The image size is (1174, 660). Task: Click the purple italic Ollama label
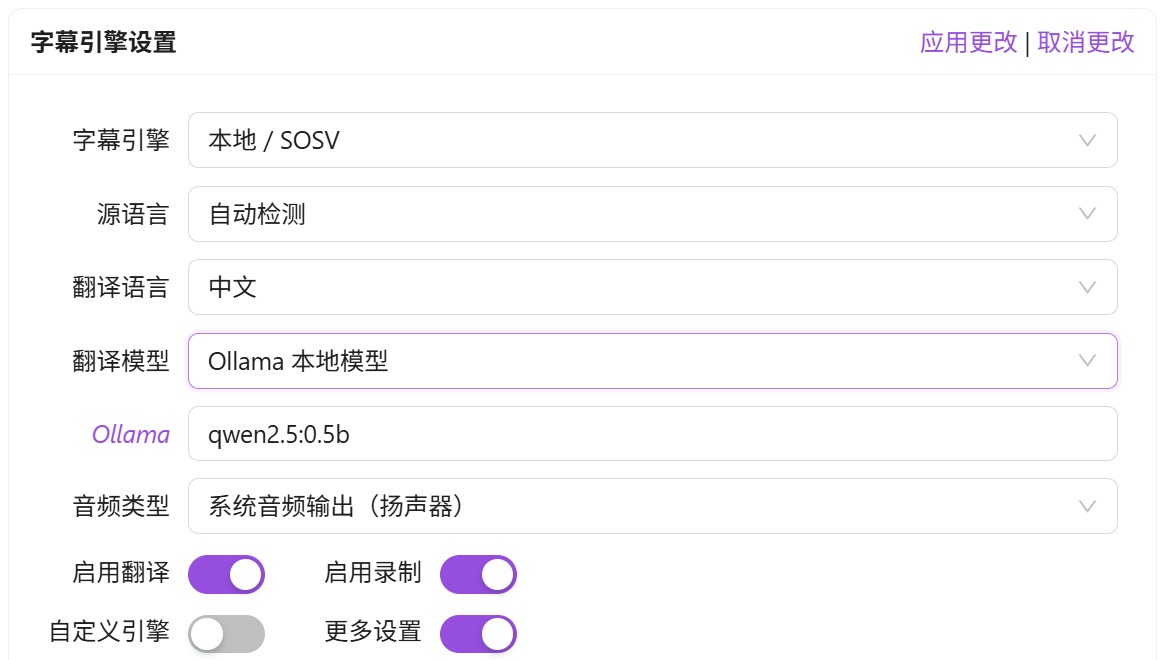coord(130,434)
